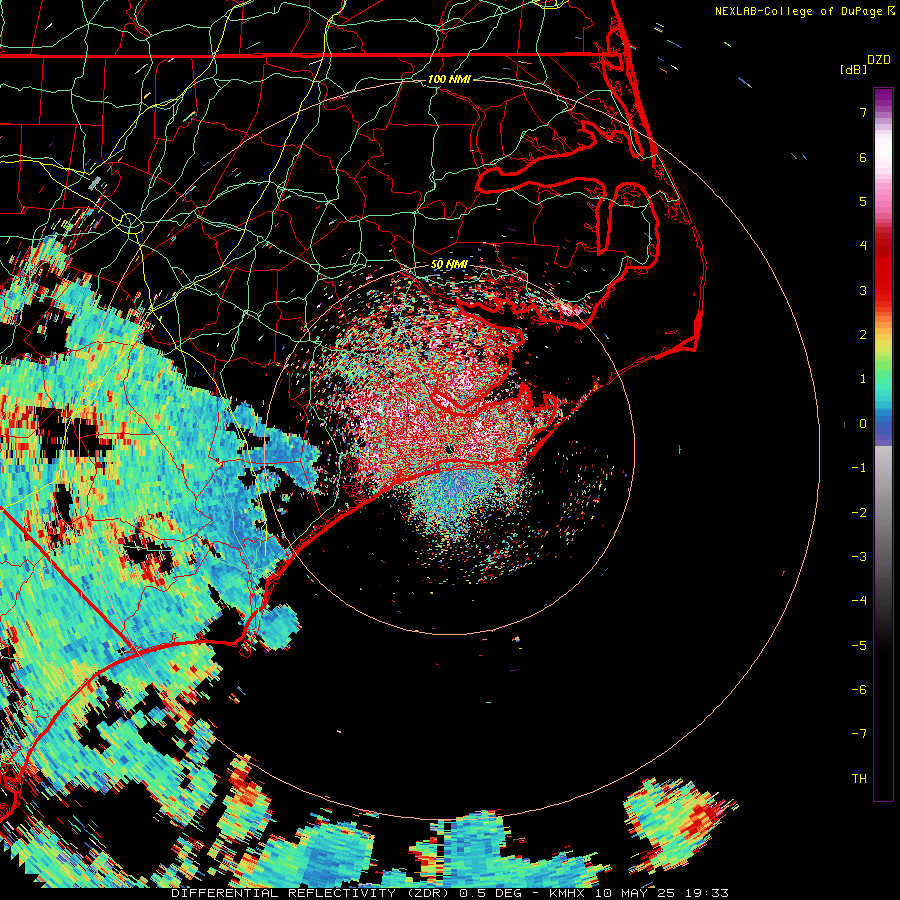The width and height of the screenshot is (900, 900).
Task: Click the scale value 4 on the legend
Action: pyautogui.click(x=863, y=246)
